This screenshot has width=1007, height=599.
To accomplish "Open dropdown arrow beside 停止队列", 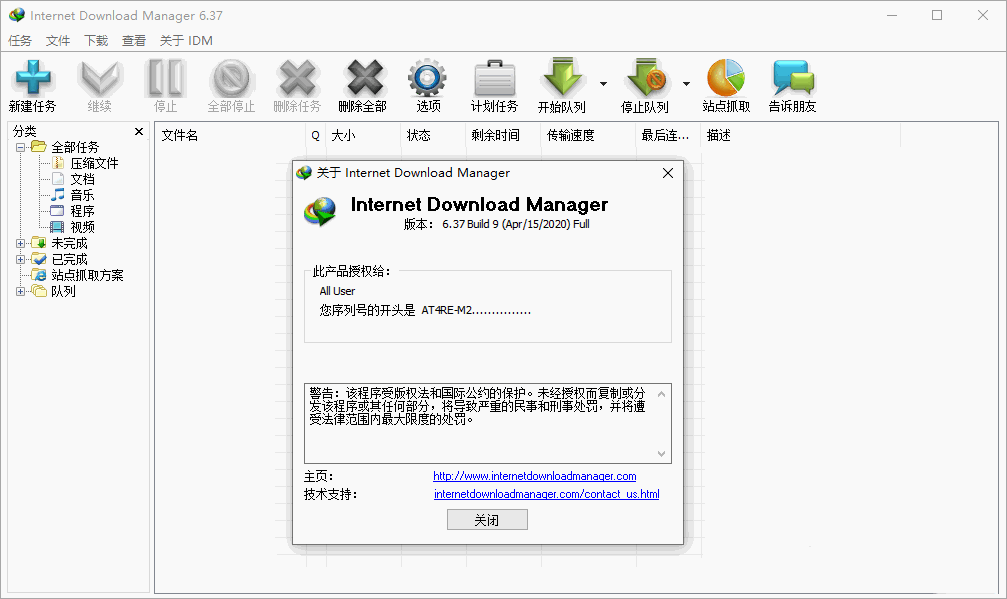I will point(686,83).
